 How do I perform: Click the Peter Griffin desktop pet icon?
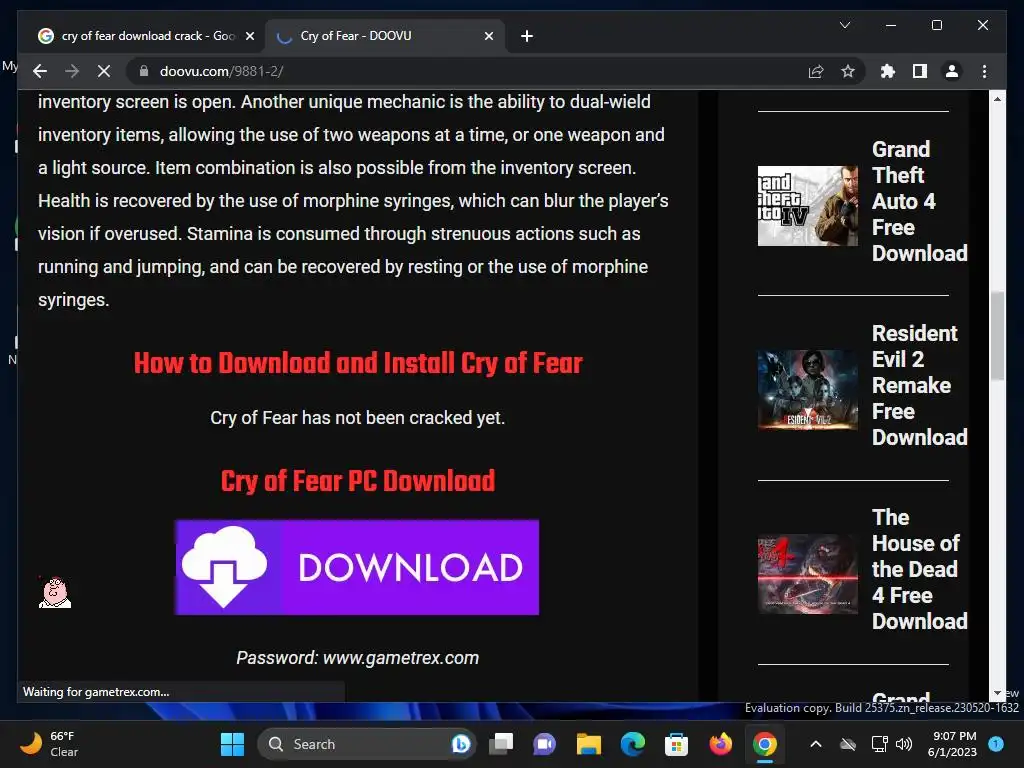click(x=55, y=592)
